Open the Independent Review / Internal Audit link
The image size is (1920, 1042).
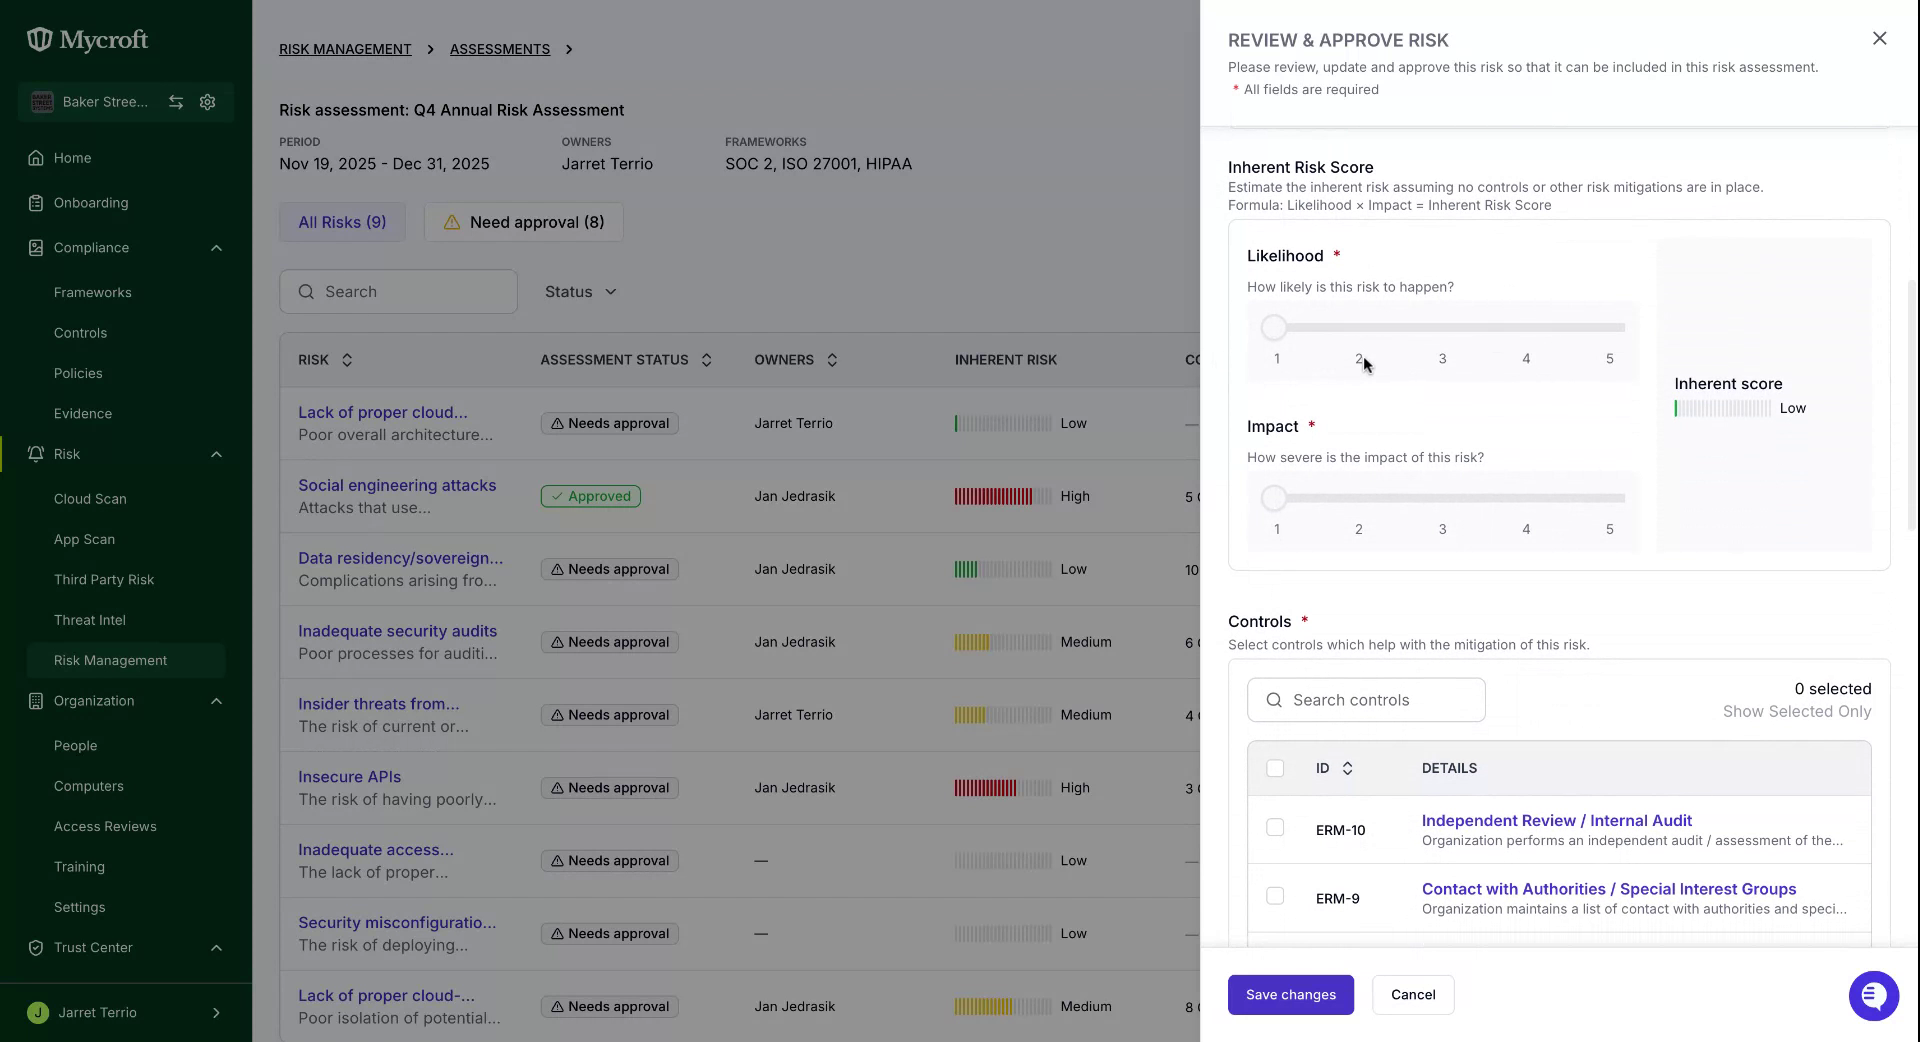coord(1557,821)
